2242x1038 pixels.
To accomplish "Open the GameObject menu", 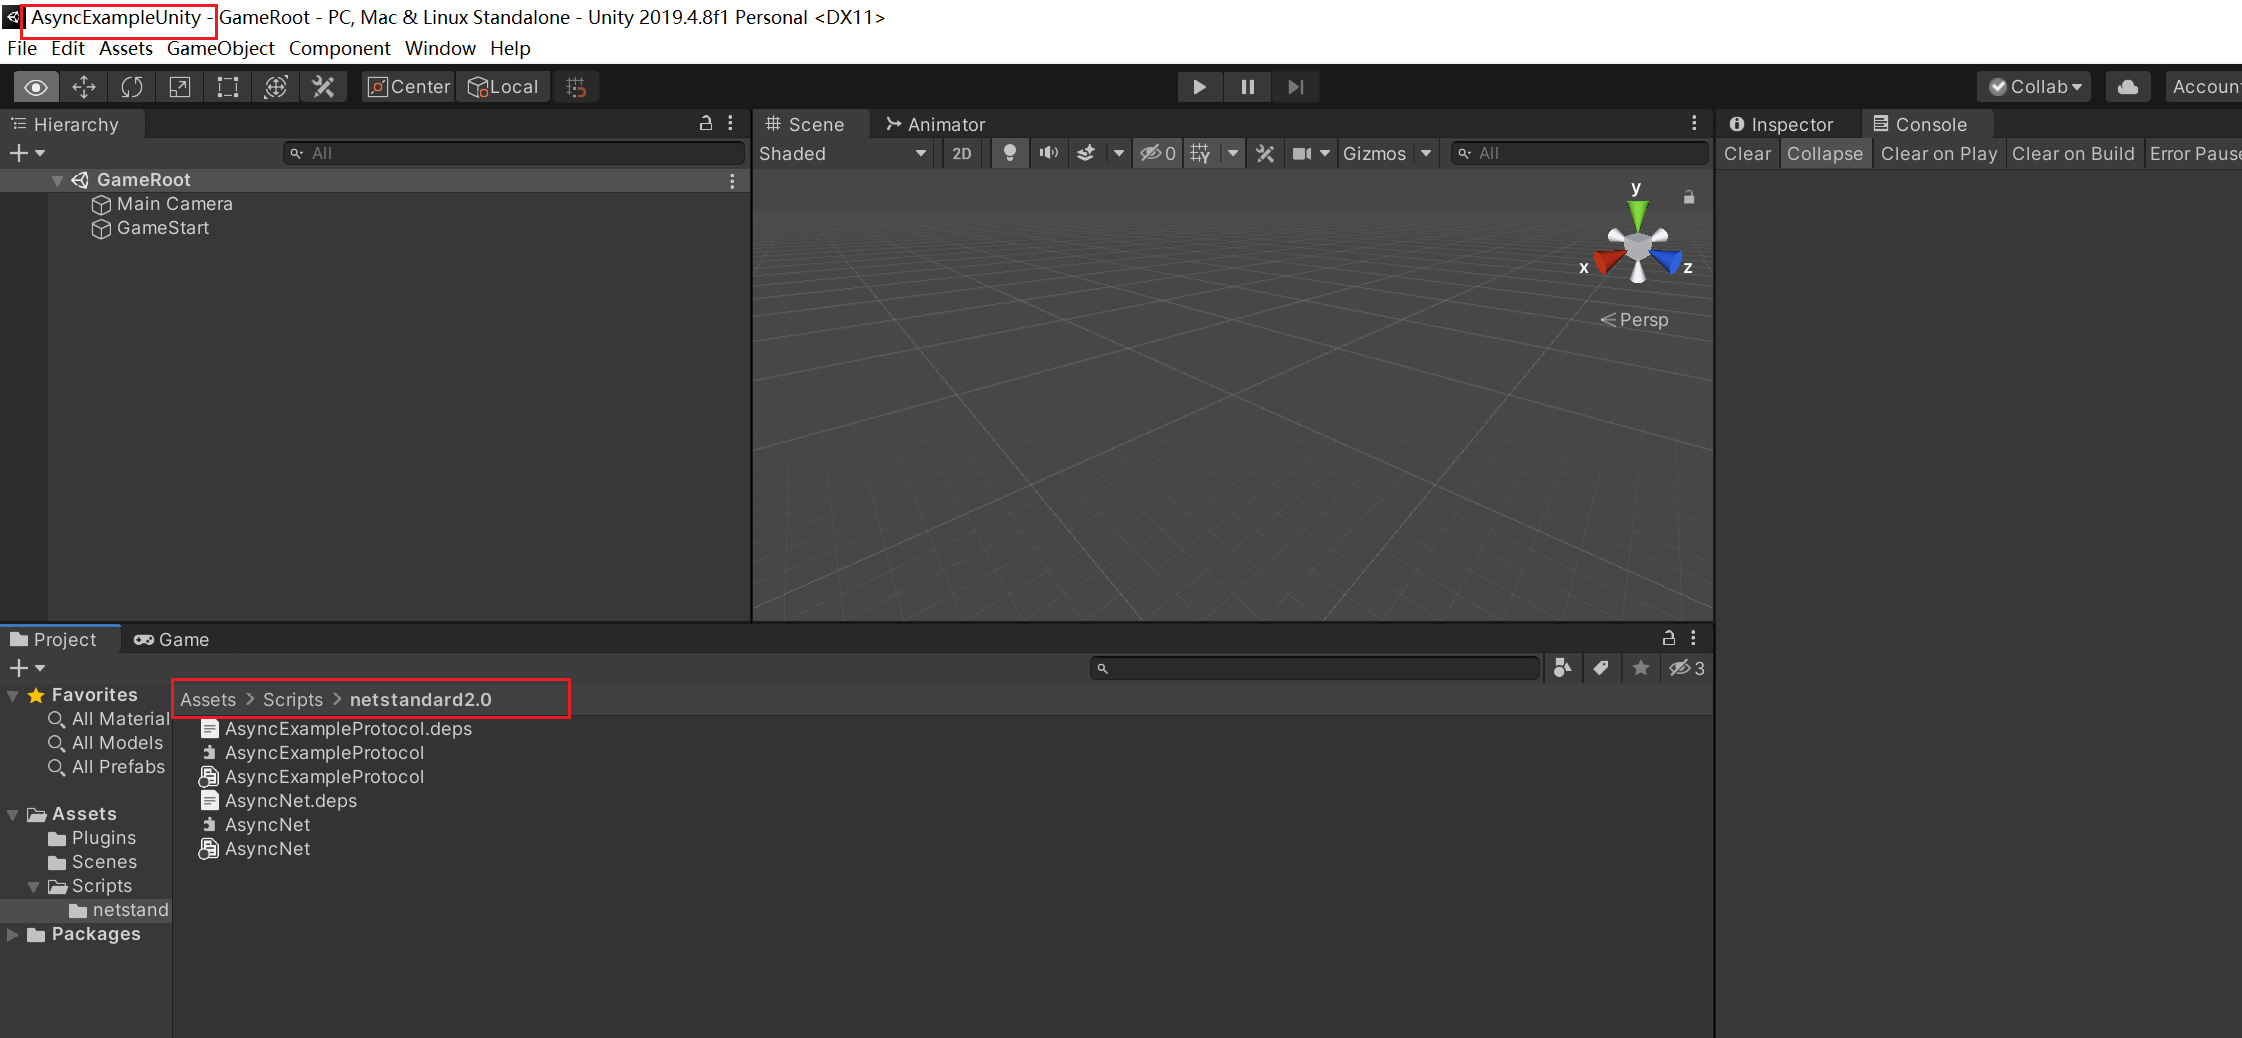I will (220, 48).
